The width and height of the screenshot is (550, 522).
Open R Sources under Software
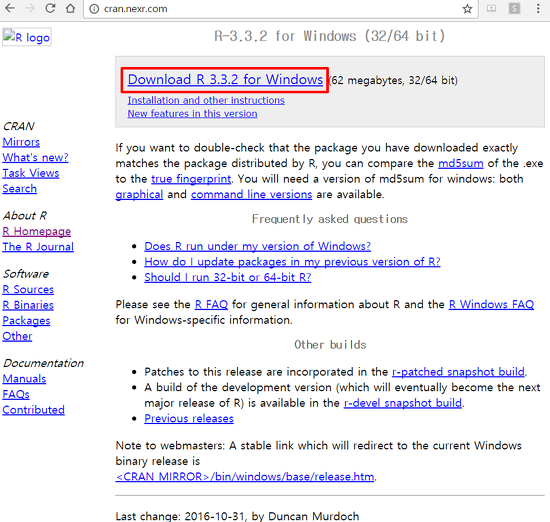(x=28, y=289)
